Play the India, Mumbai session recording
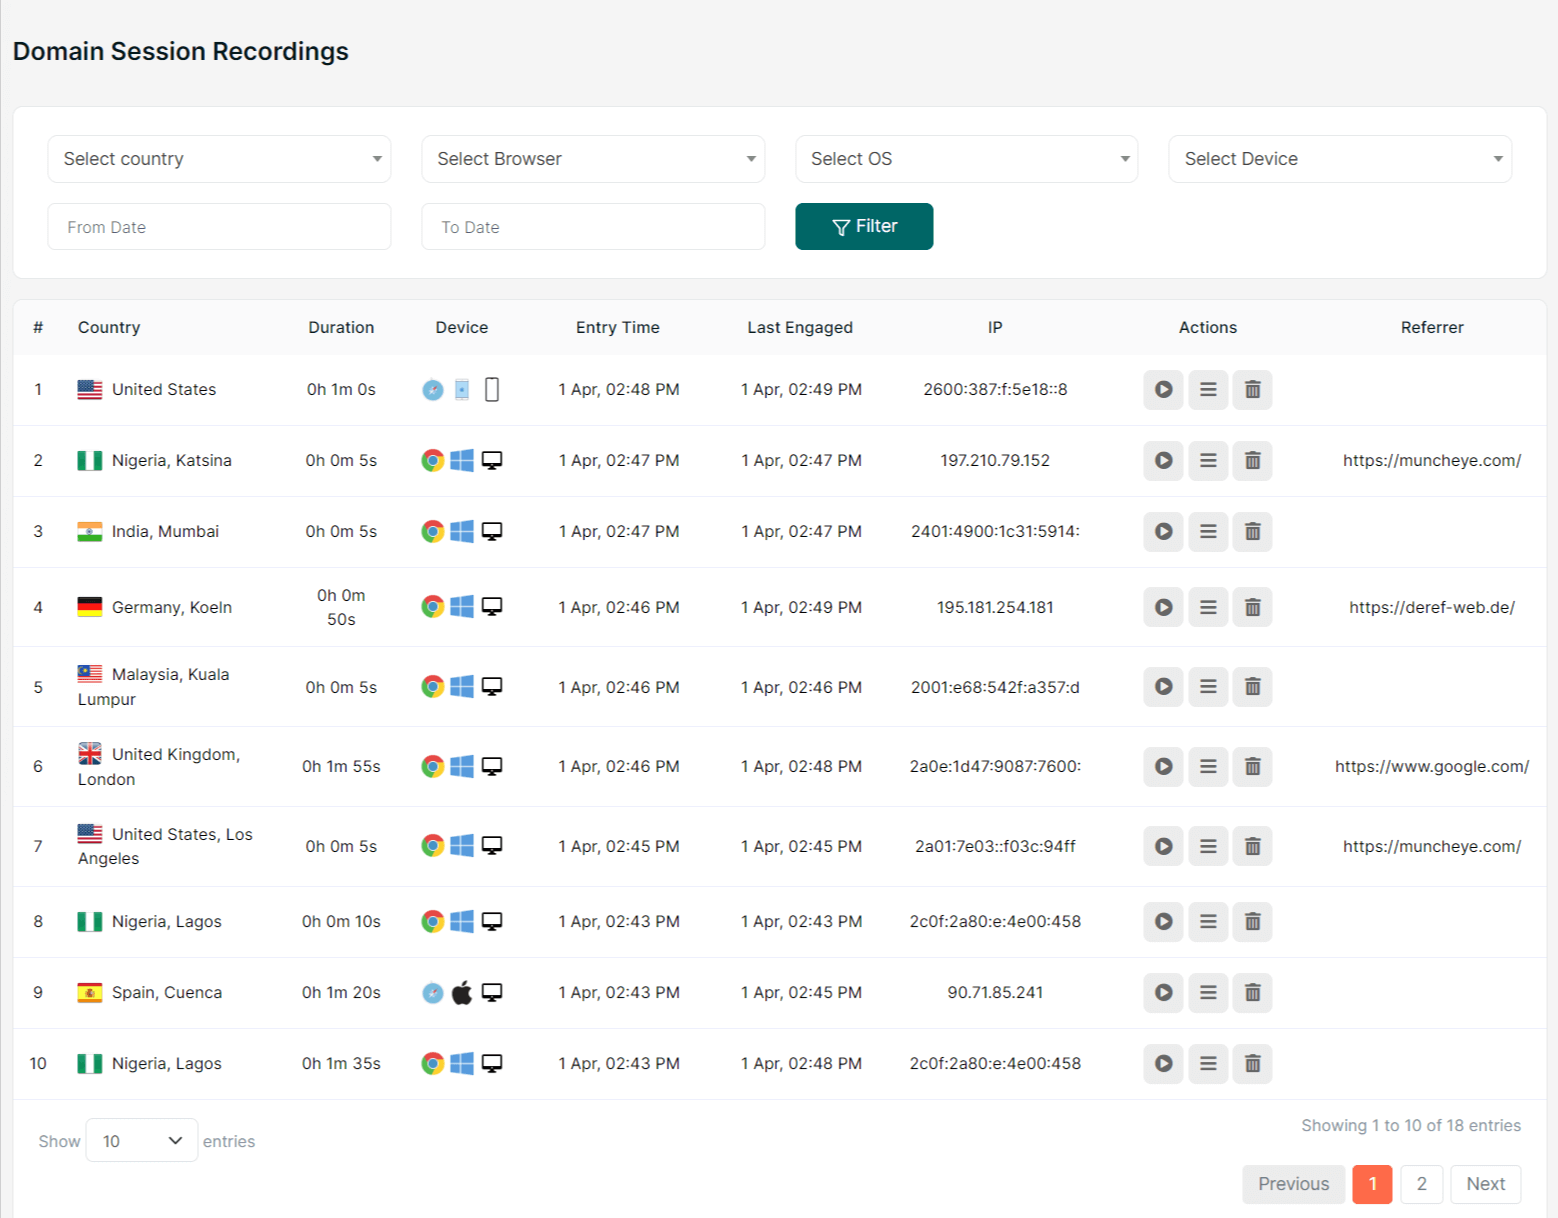The height and width of the screenshot is (1218, 1558). click(x=1163, y=532)
